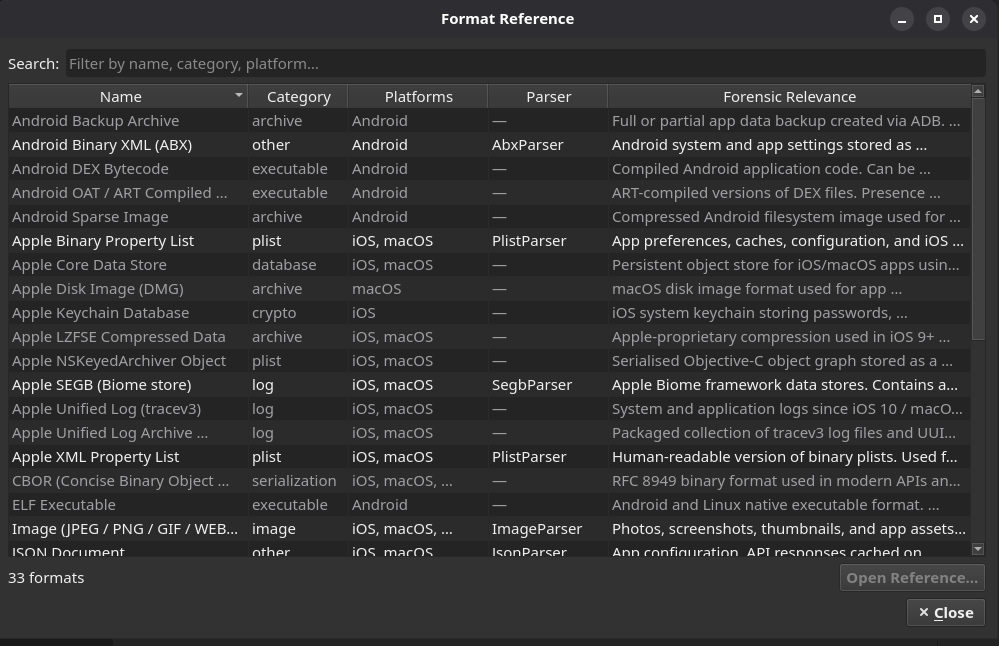Select the CBOR (Concise Binary Object row
This screenshot has height=646, width=999.
[x=489, y=481]
